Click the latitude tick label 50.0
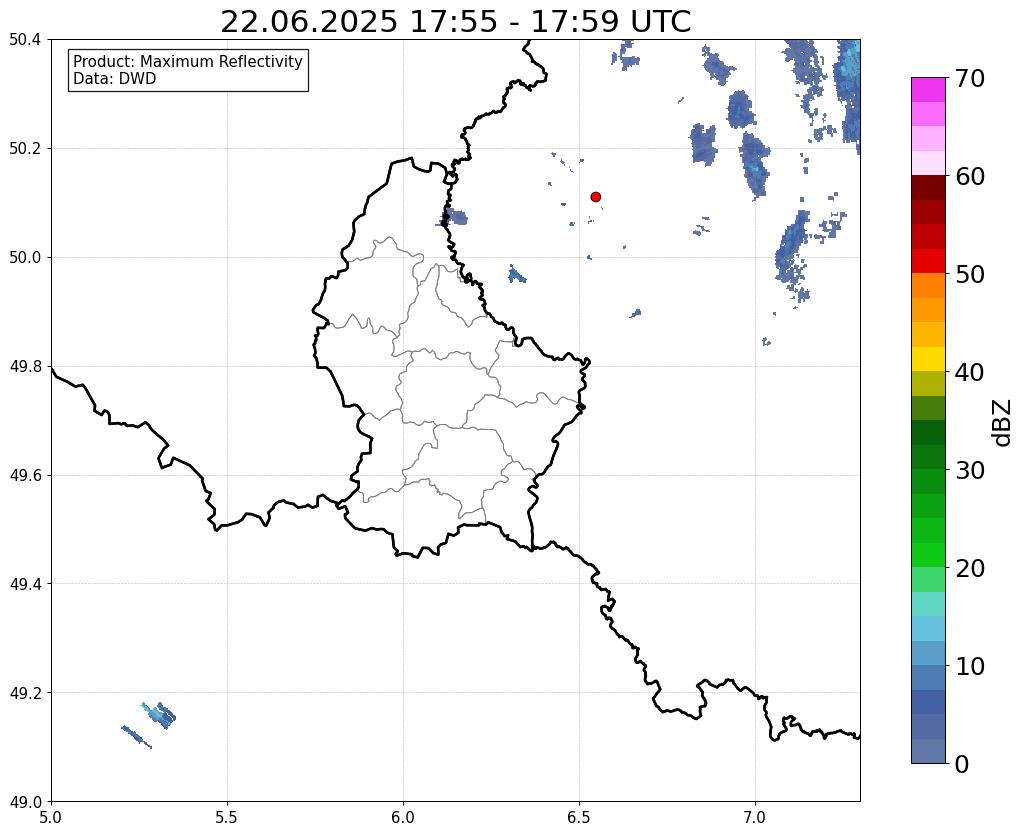Viewport: 1023px width, 834px height. click(x=25, y=258)
